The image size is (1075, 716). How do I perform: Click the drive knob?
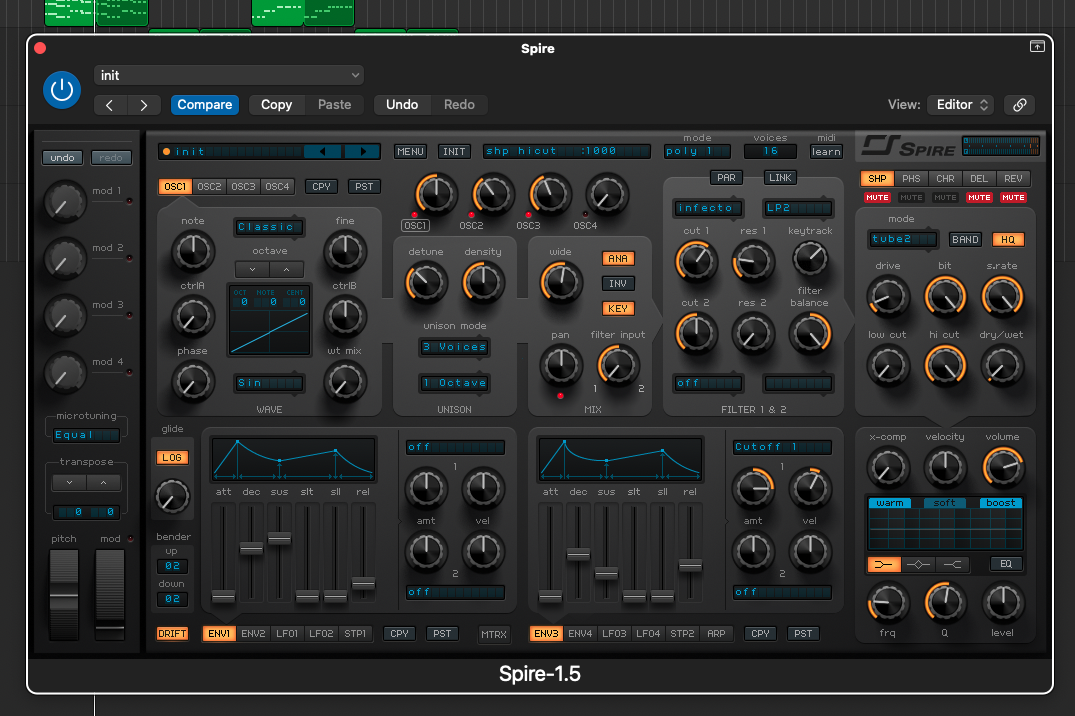click(x=888, y=297)
